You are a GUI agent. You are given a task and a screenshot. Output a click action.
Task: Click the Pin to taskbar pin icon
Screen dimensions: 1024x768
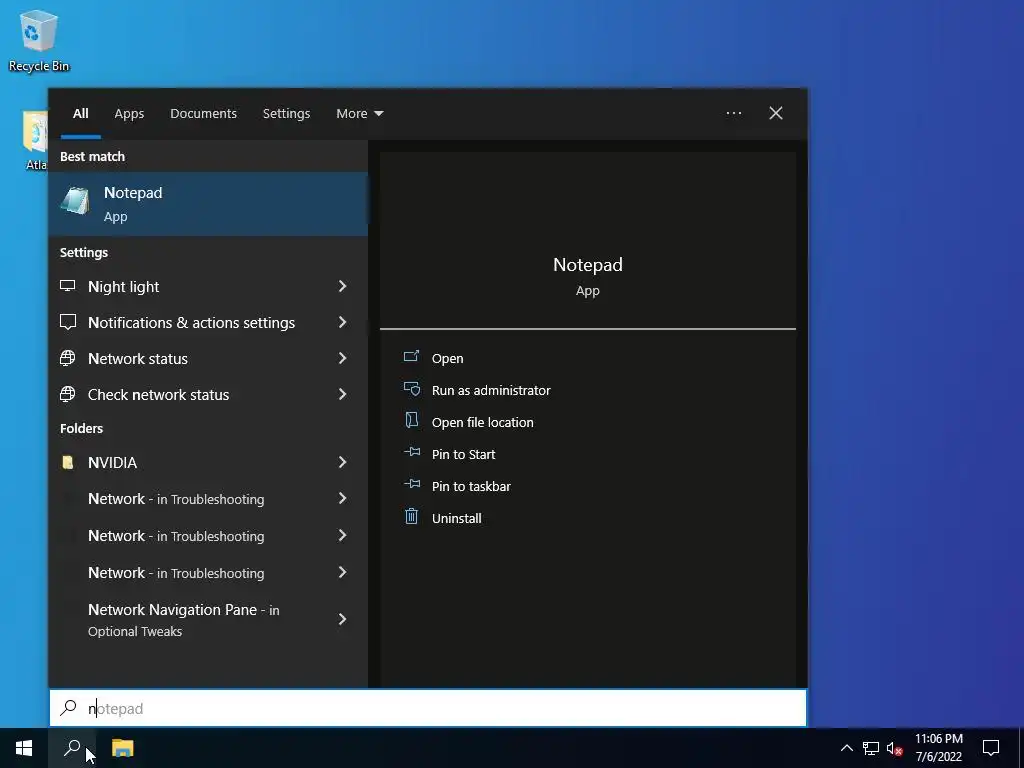coord(411,484)
